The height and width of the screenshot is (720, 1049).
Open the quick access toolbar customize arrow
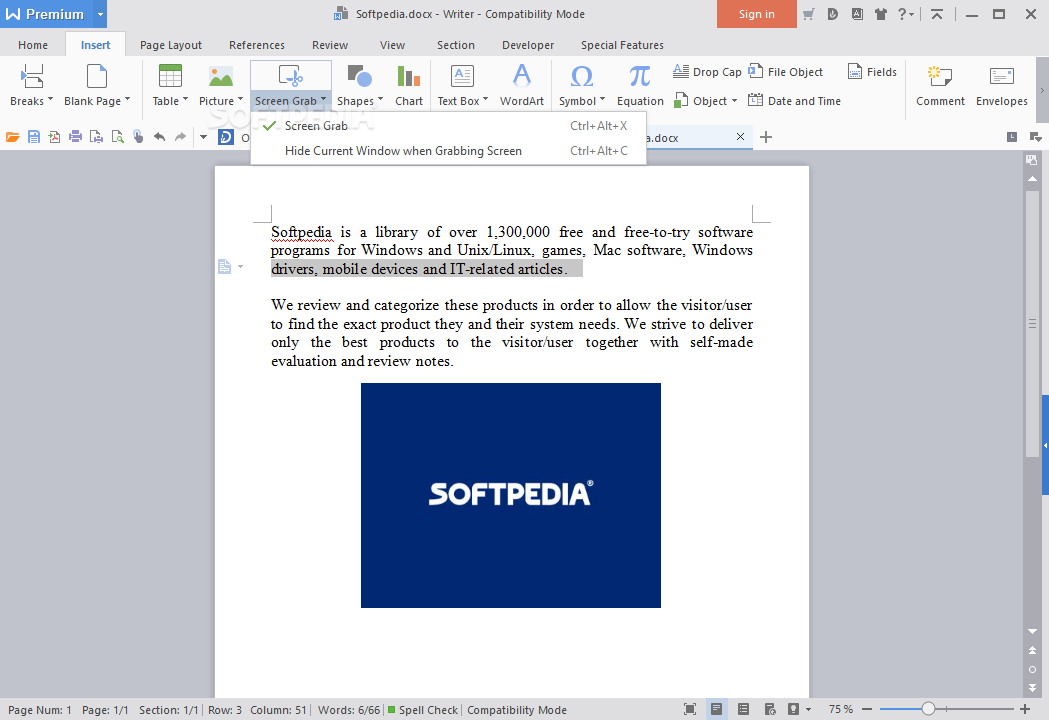203,137
